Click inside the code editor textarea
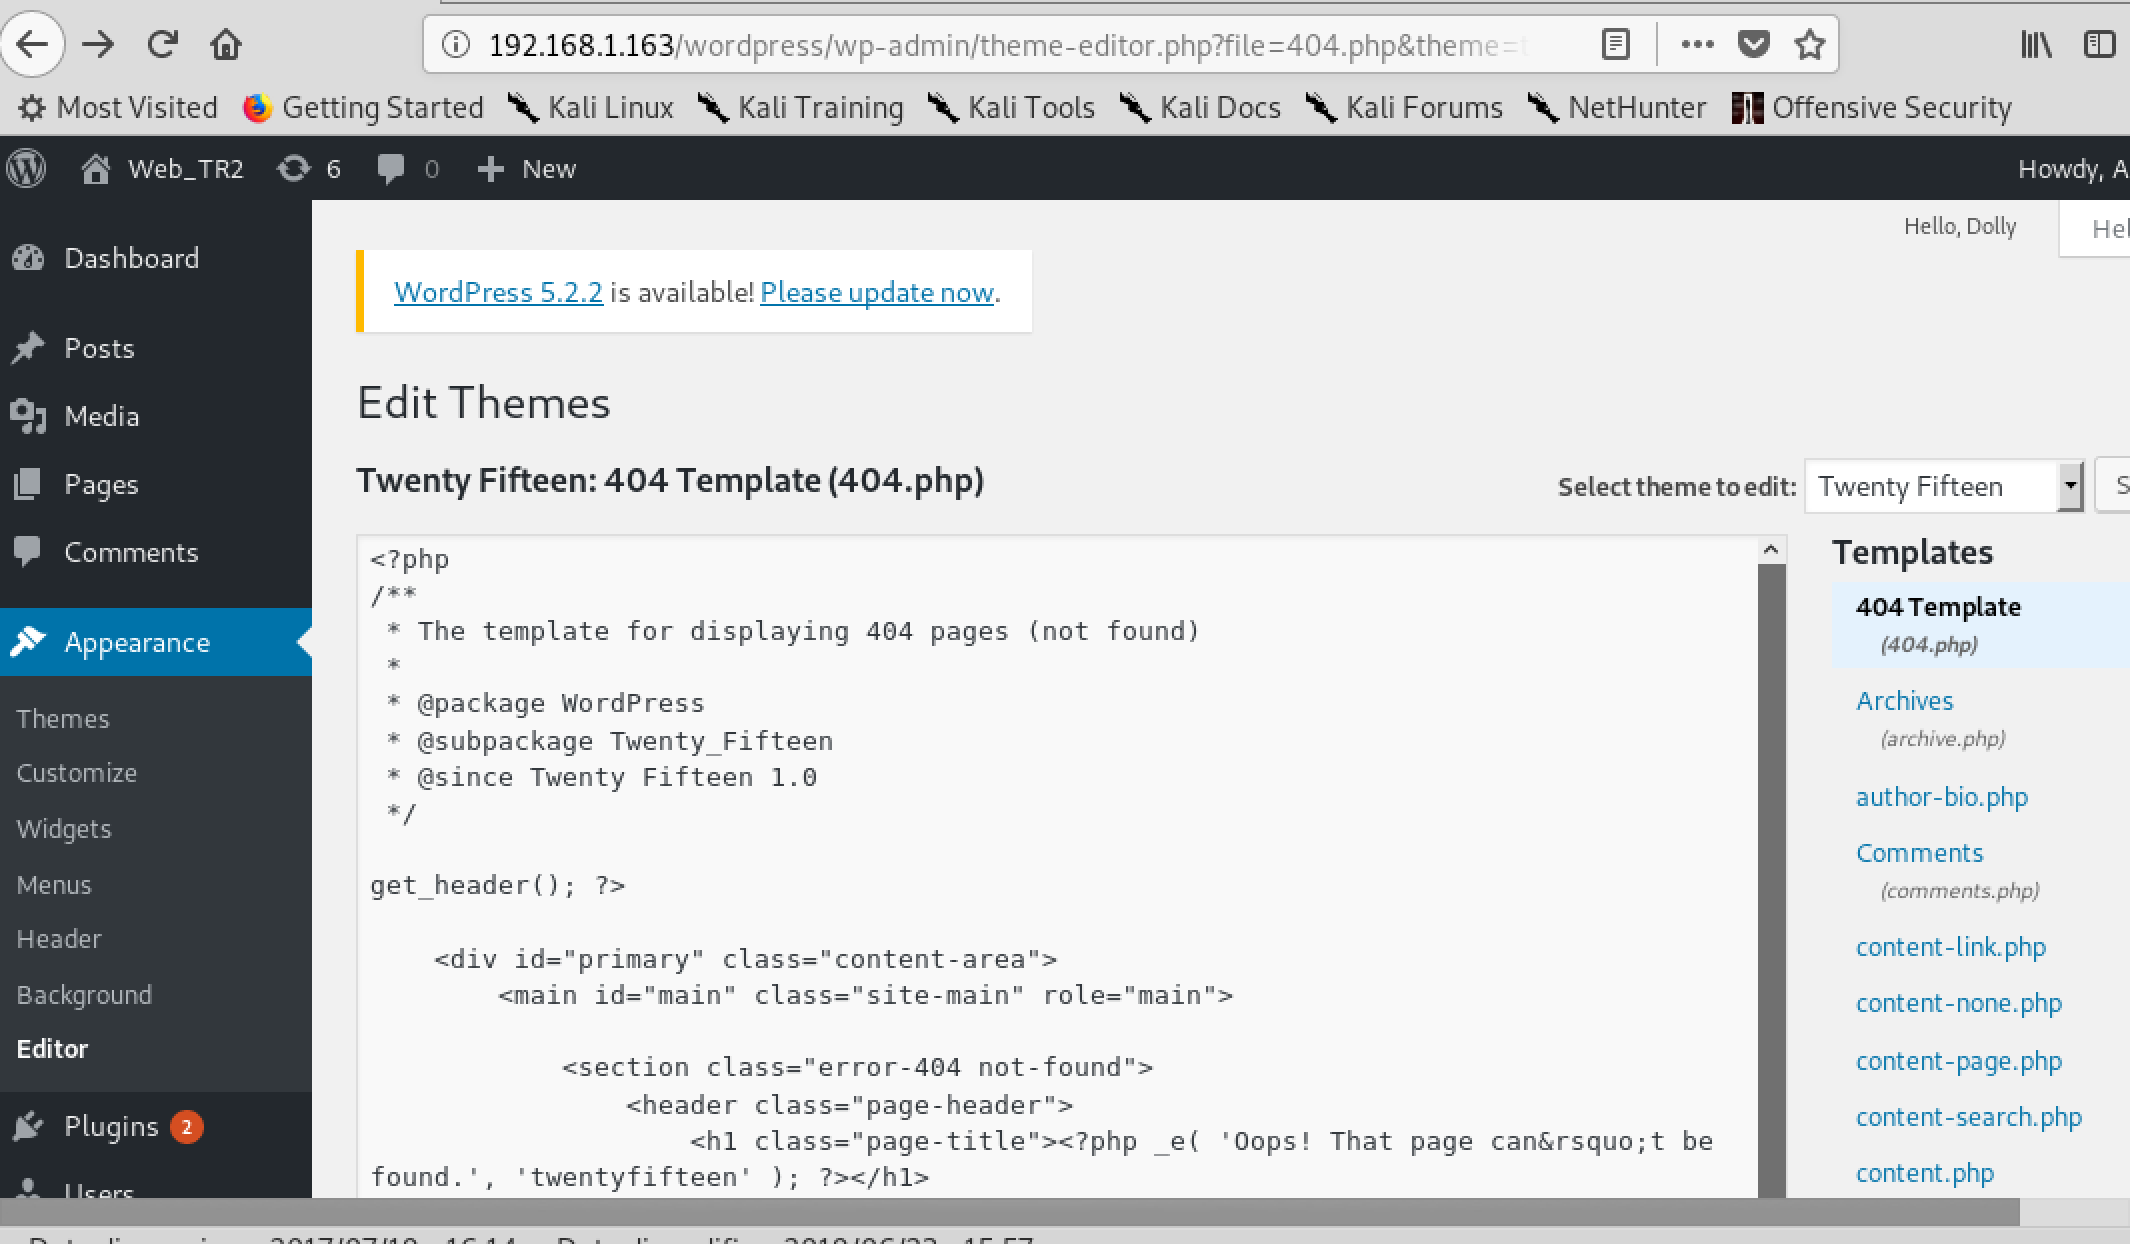The height and width of the screenshot is (1244, 2130). [1058, 866]
